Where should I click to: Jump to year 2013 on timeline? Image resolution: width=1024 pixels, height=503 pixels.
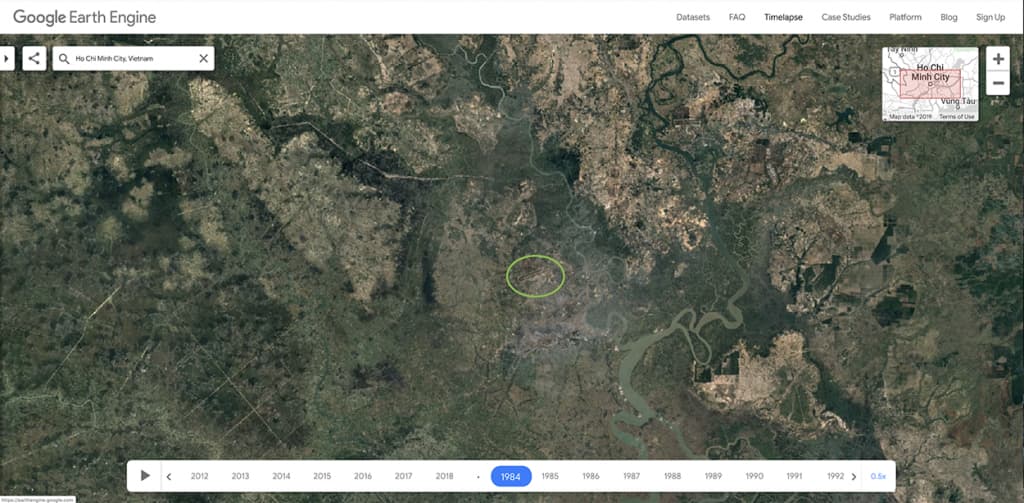click(x=240, y=476)
